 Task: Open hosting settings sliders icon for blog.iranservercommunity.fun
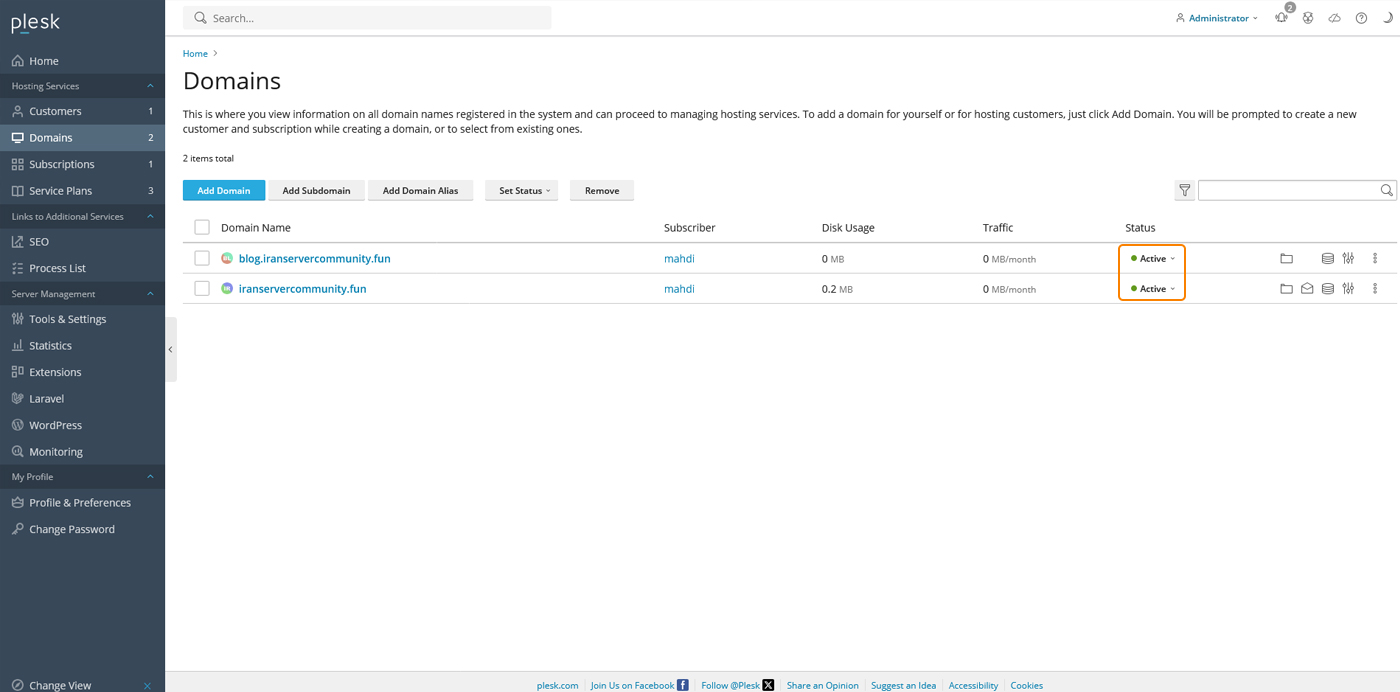pos(1348,259)
